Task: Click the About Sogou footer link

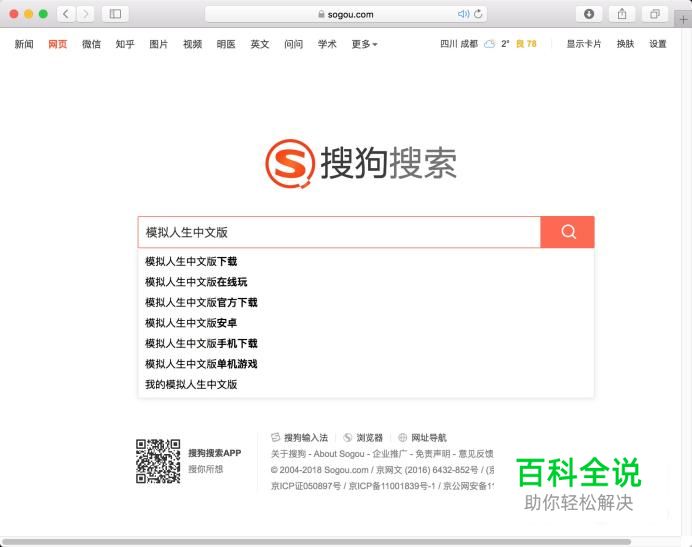Action: pyautogui.click(x=339, y=454)
